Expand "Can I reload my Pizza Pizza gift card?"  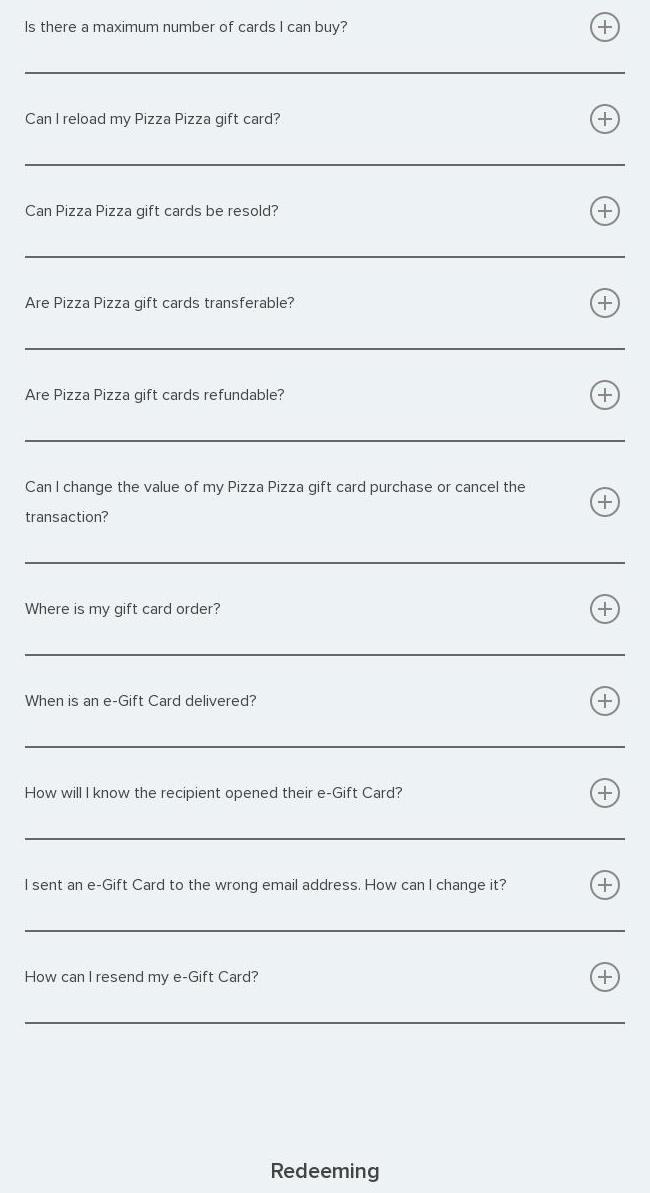[x=153, y=119]
